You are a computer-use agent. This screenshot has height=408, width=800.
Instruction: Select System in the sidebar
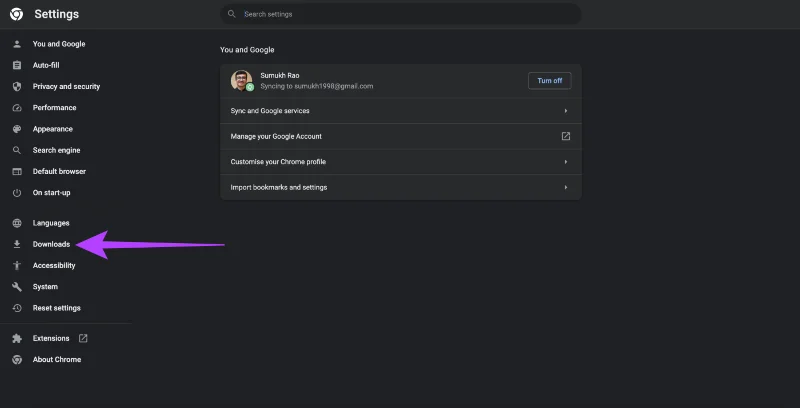point(45,287)
